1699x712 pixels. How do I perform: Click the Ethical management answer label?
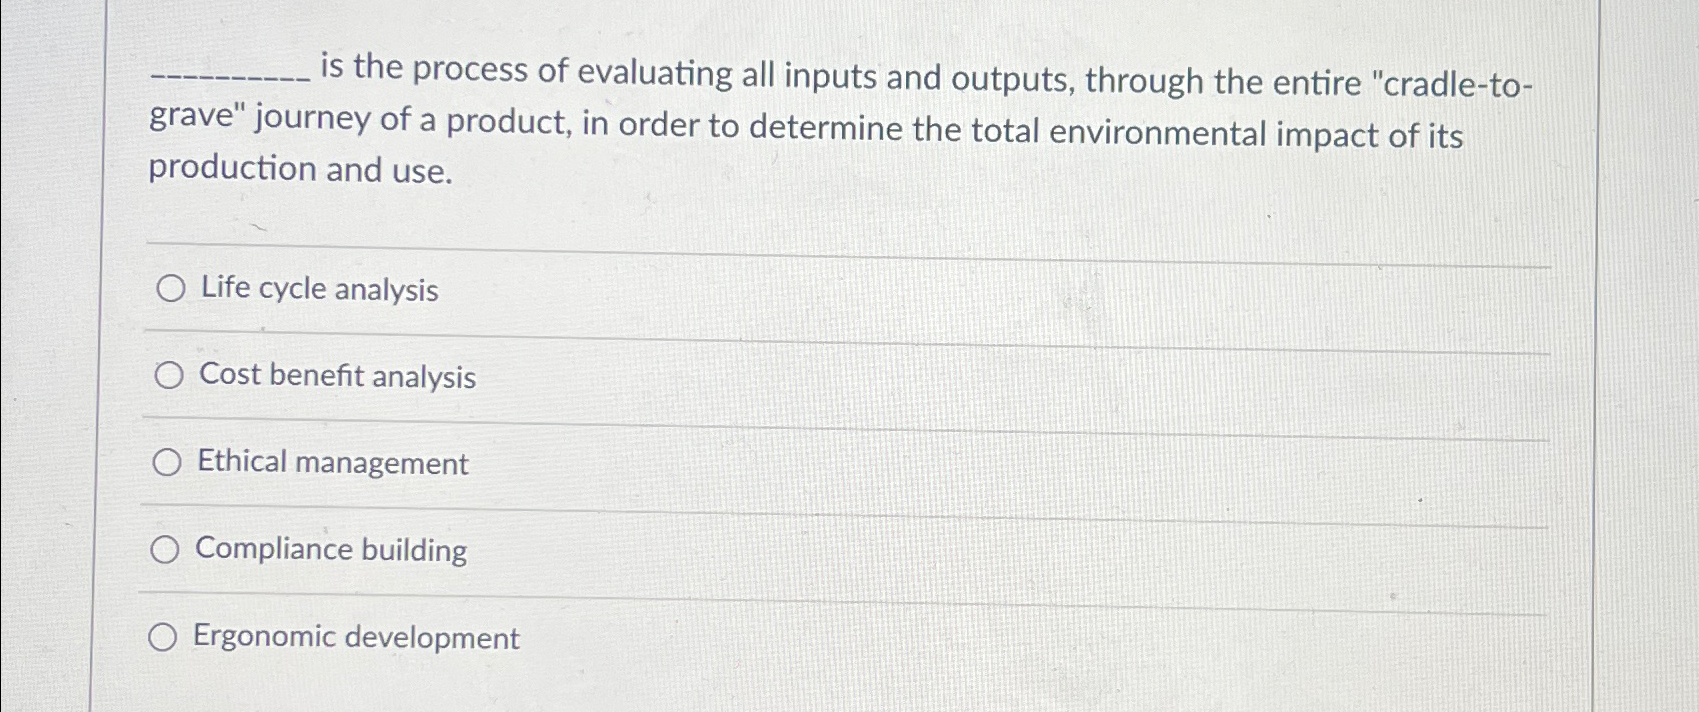pos(333,463)
